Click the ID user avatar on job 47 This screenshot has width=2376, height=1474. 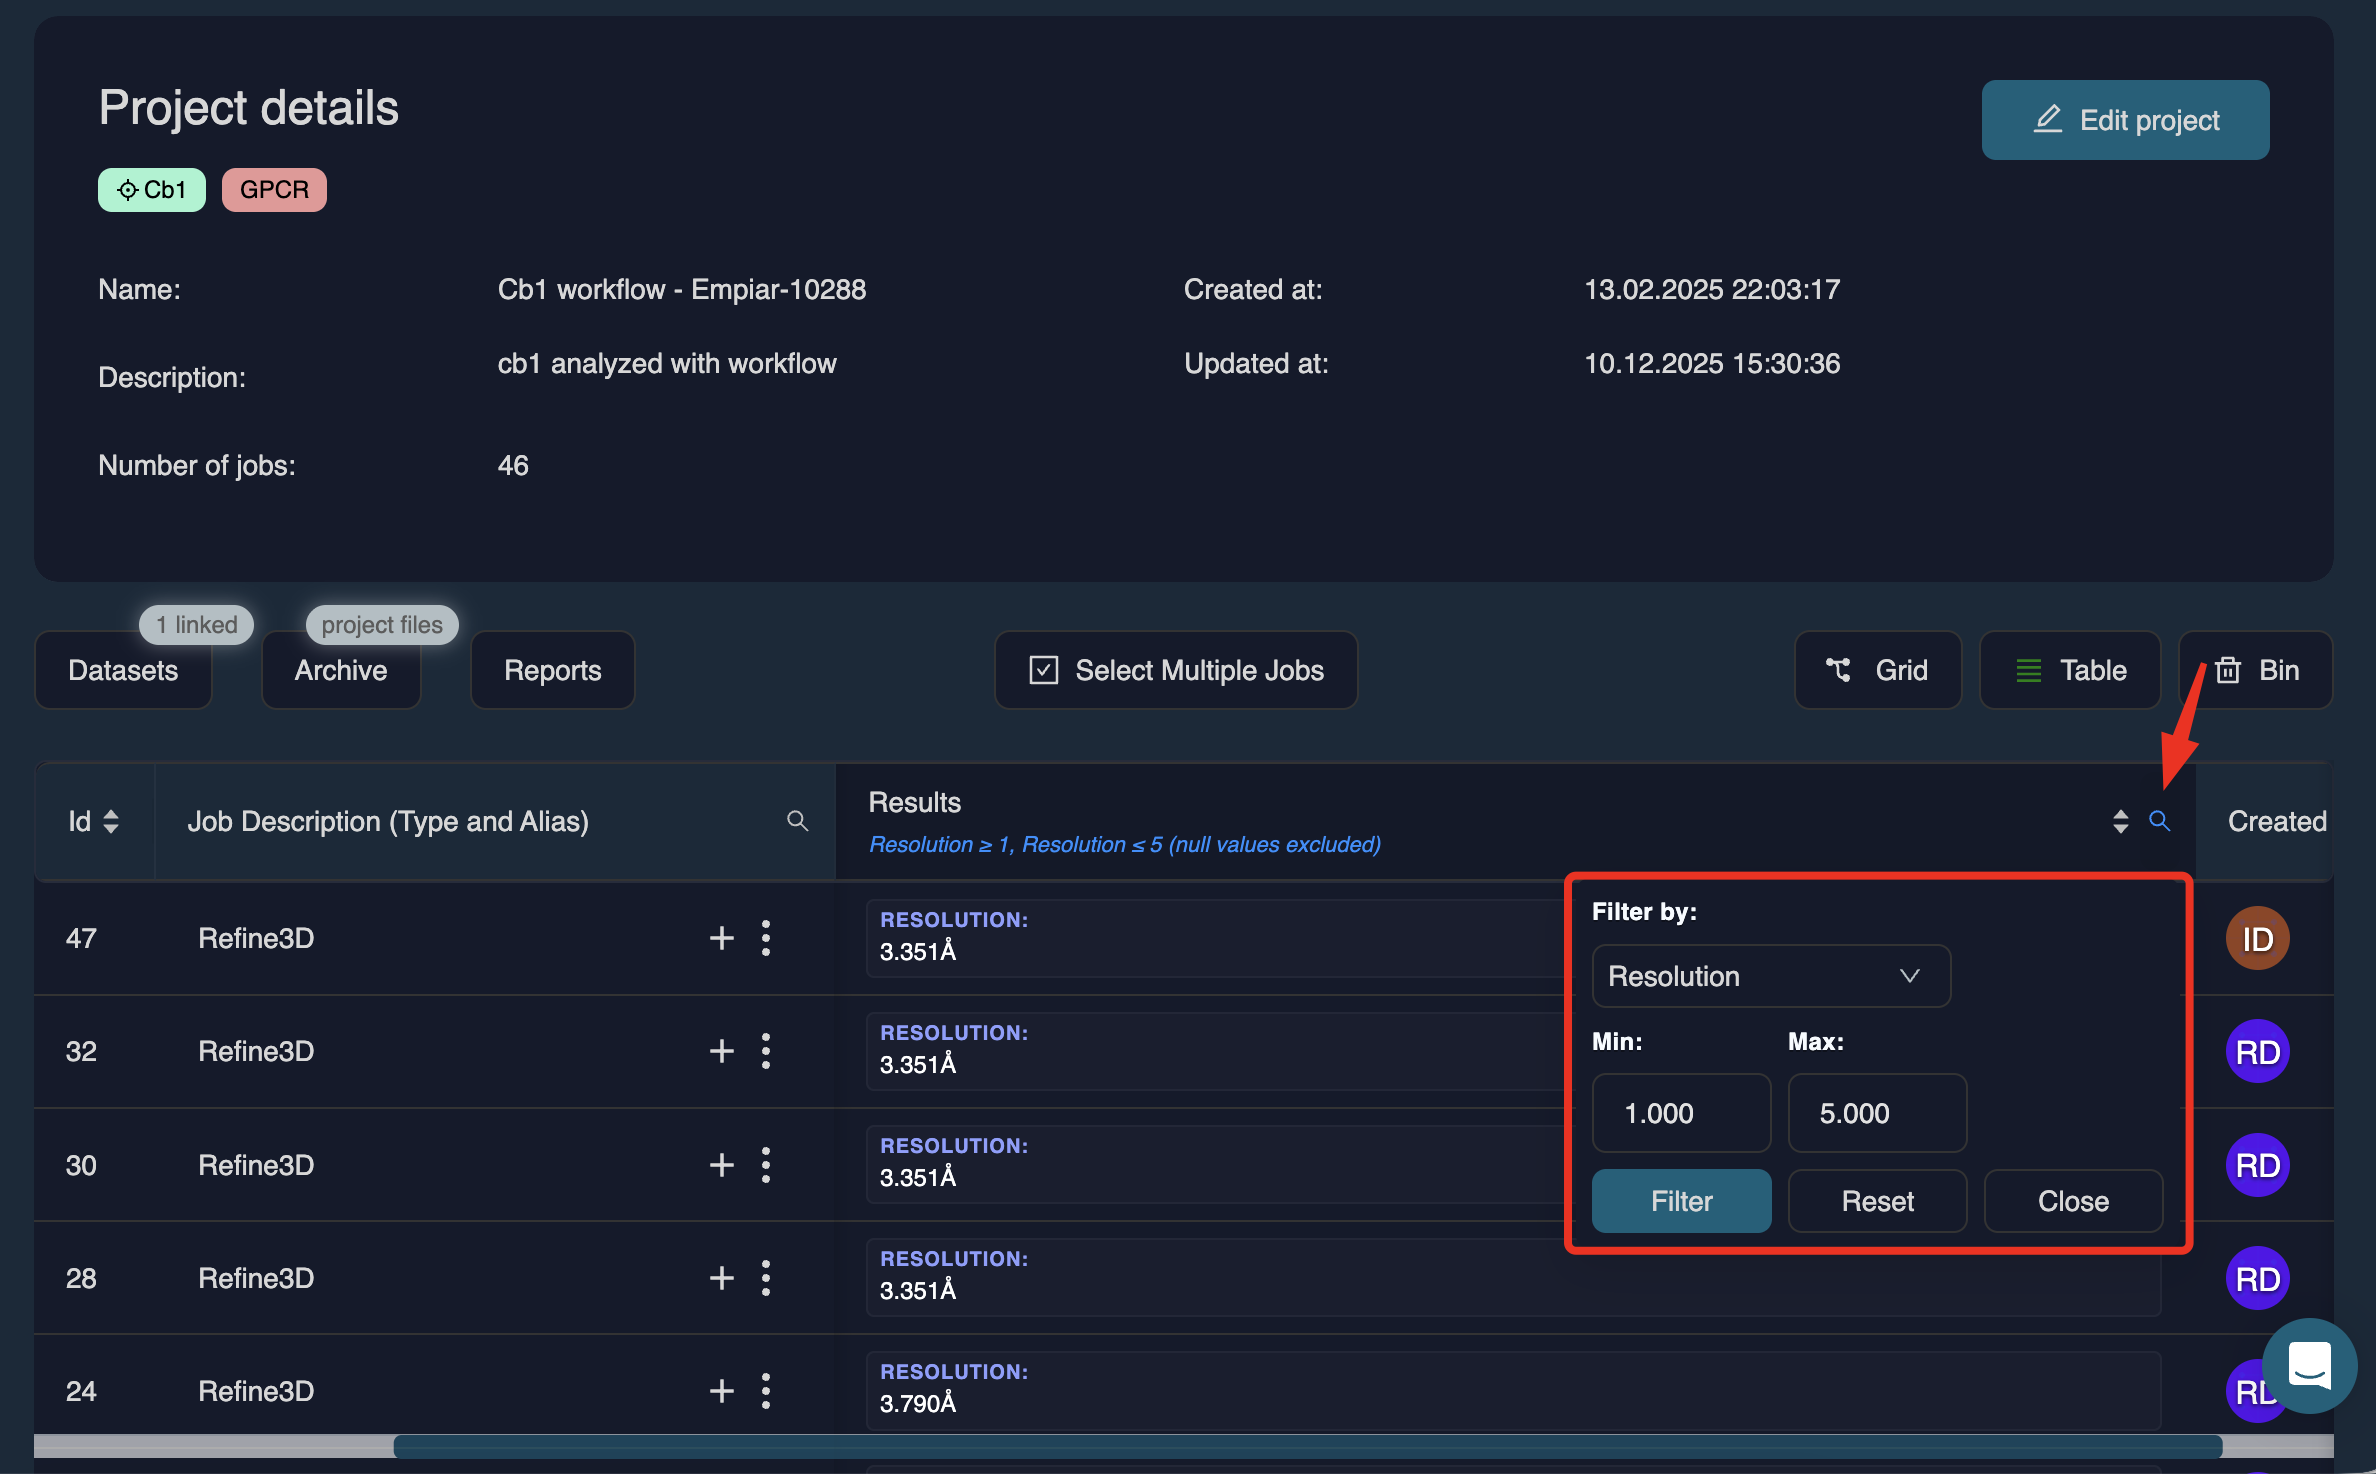pos(2257,938)
